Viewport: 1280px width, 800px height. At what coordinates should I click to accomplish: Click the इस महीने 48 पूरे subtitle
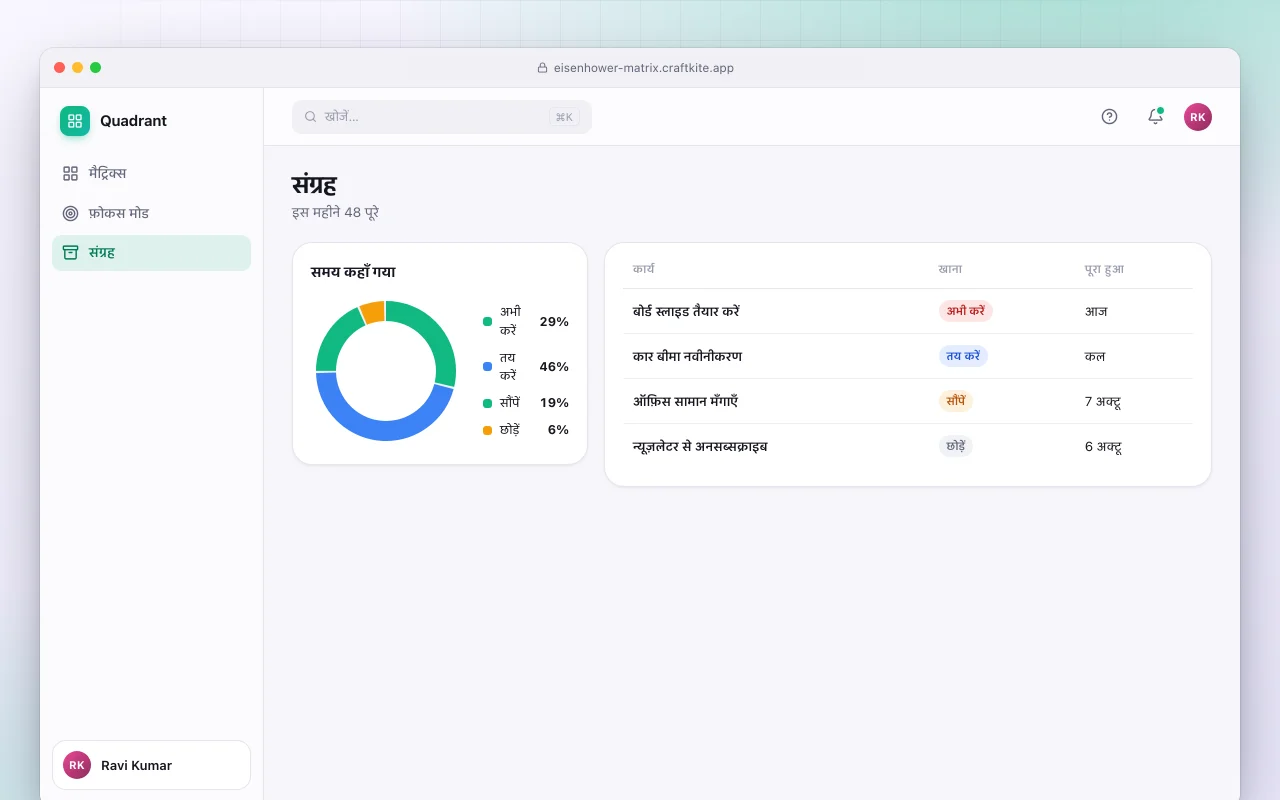click(335, 212)
